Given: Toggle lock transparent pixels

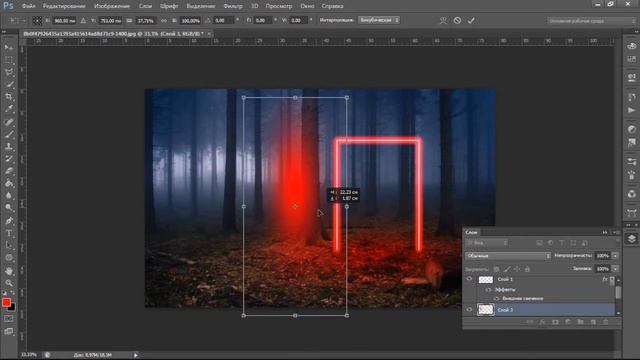Looking at the screenshot, I should point(496,269).
